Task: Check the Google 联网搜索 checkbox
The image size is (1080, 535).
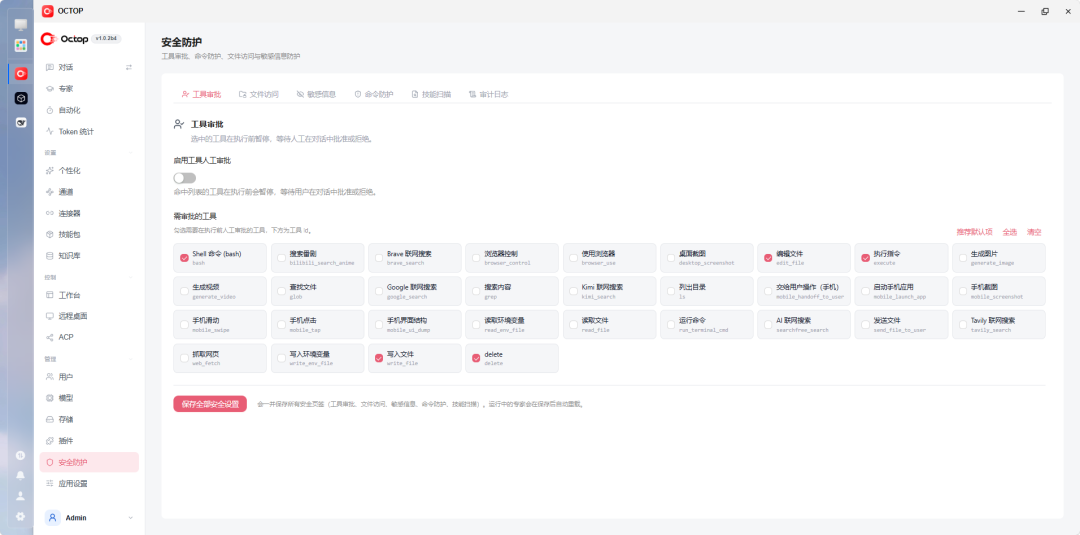Action: [379, 291]
